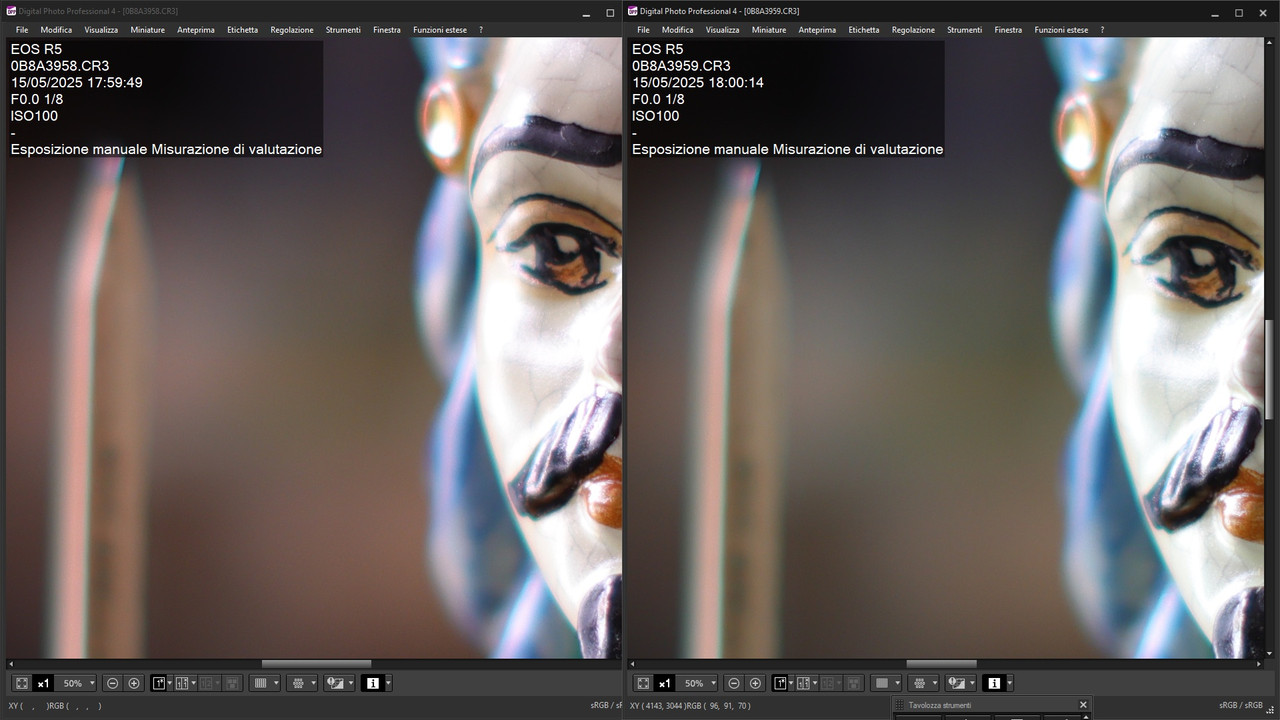The width and height of the screenshot is (1280, 720).
Task: Select single image view icon in 0B8A3958.CR3 window
Action: pyautogui.click(x=159, y=683)
